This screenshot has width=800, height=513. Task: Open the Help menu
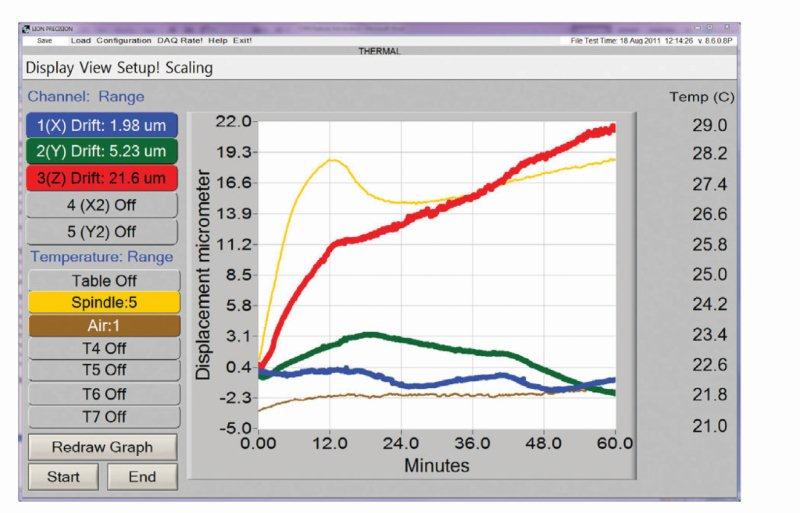tap(218, 40)
